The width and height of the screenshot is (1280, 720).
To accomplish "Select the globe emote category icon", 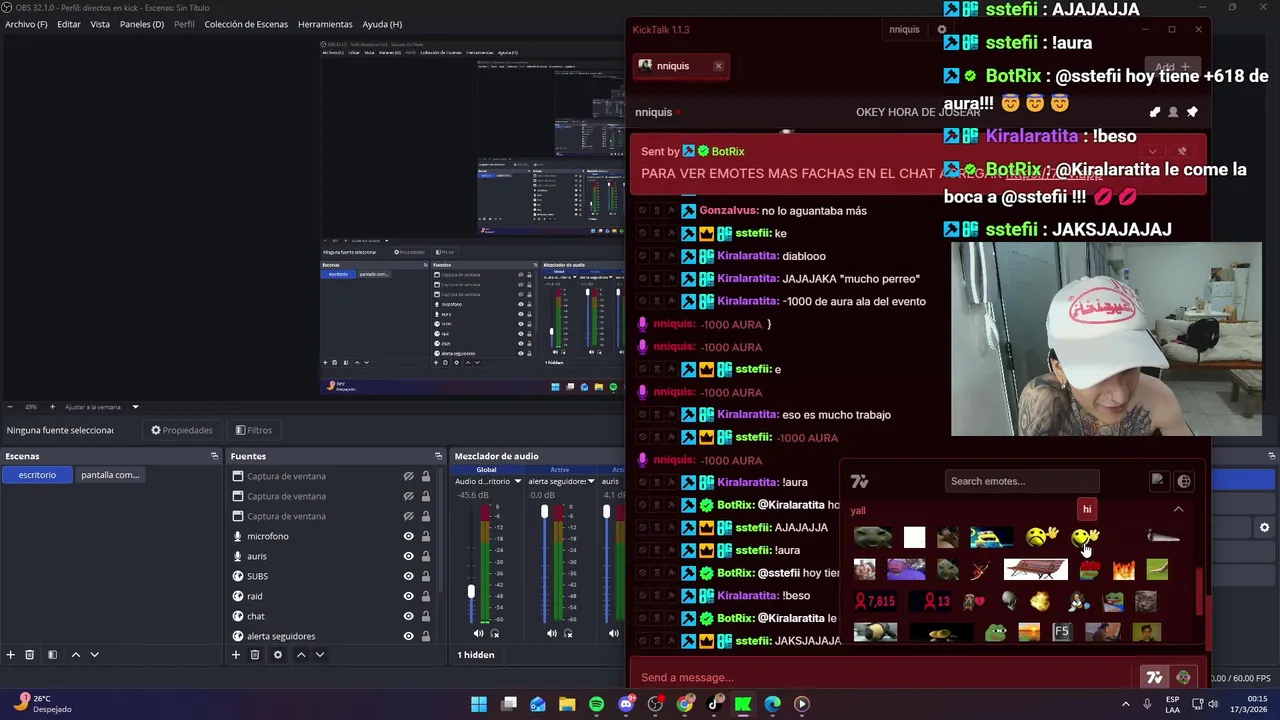I will [1184, 481].
